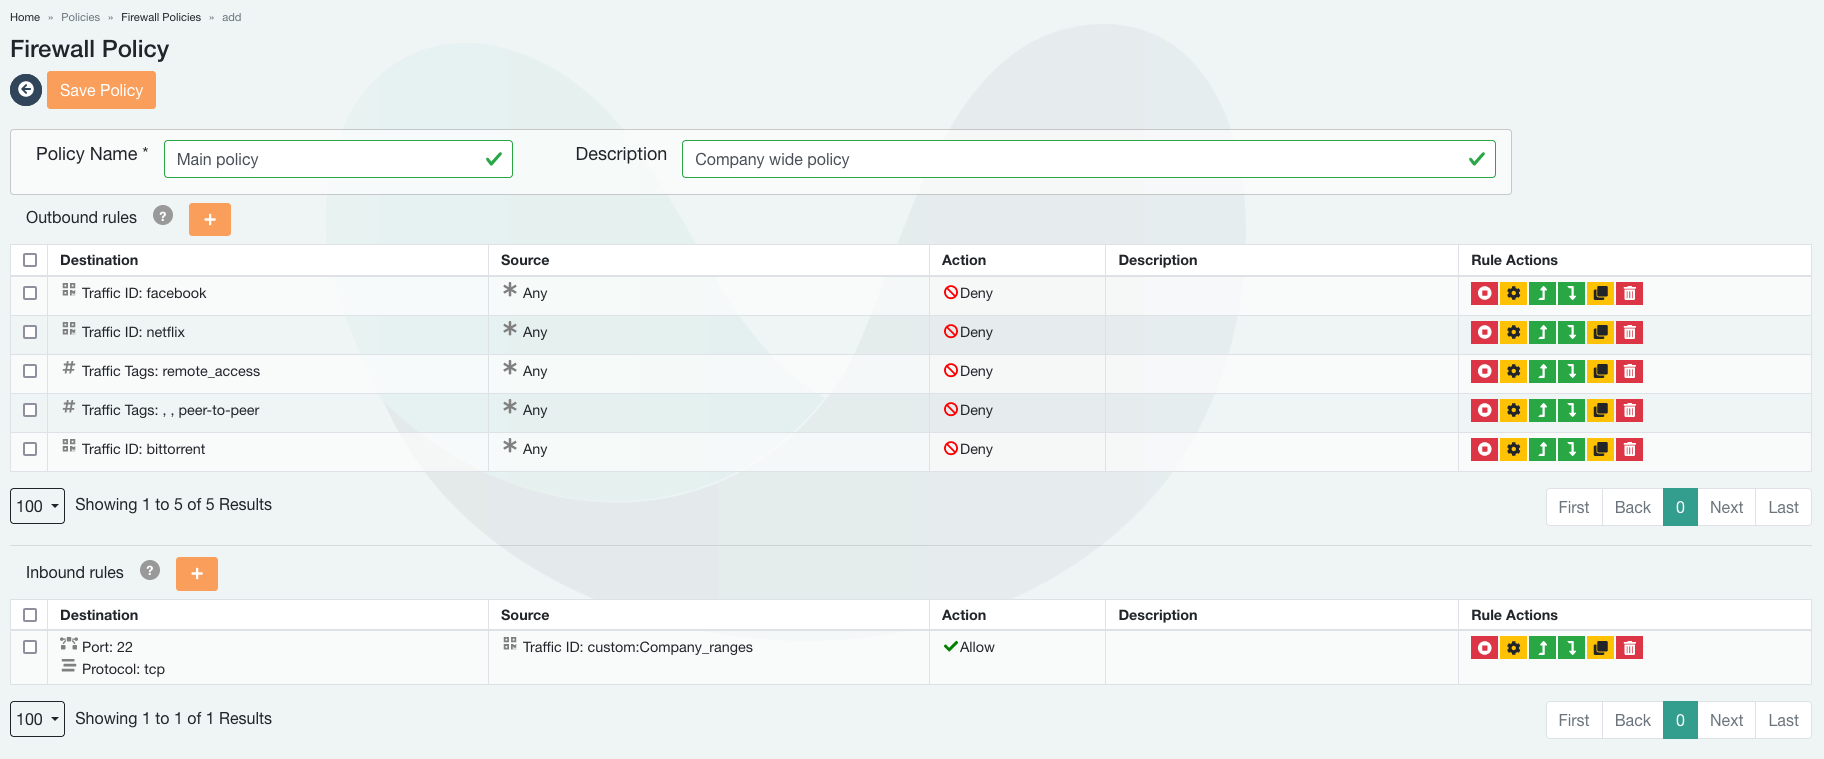
Task: Move the netflix rule up
Action: pos(1543,332)
